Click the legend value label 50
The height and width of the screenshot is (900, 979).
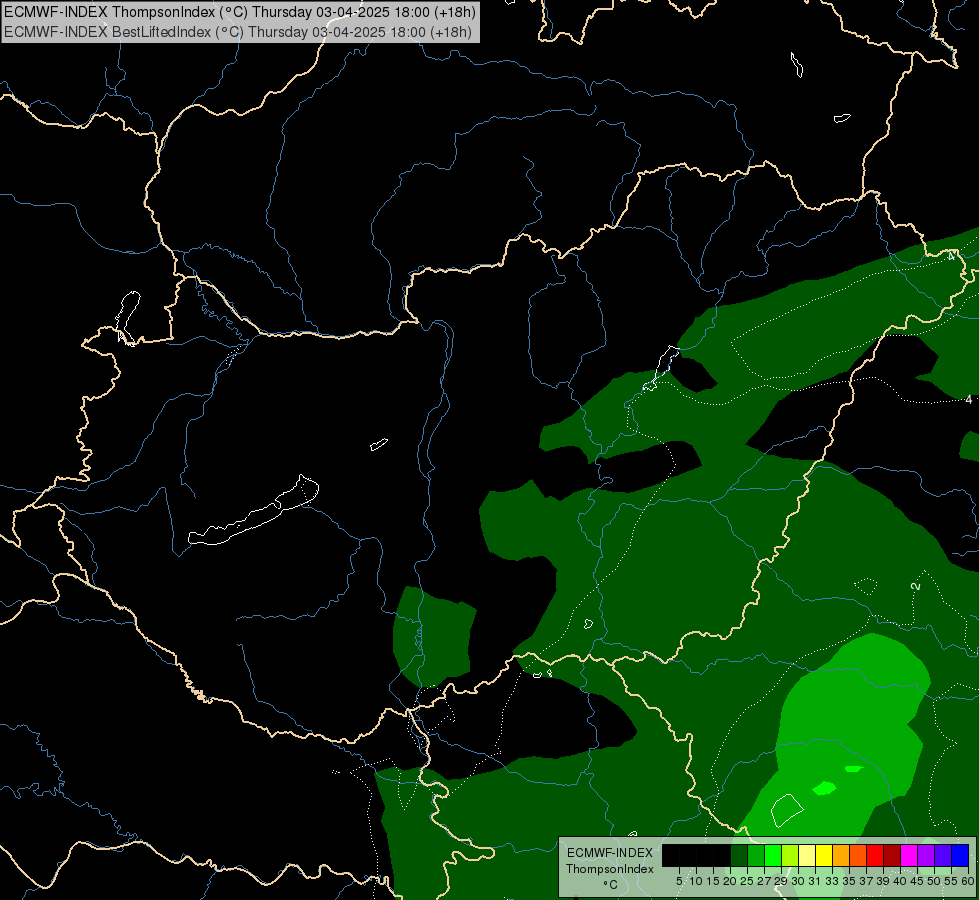tap(934, 881)
